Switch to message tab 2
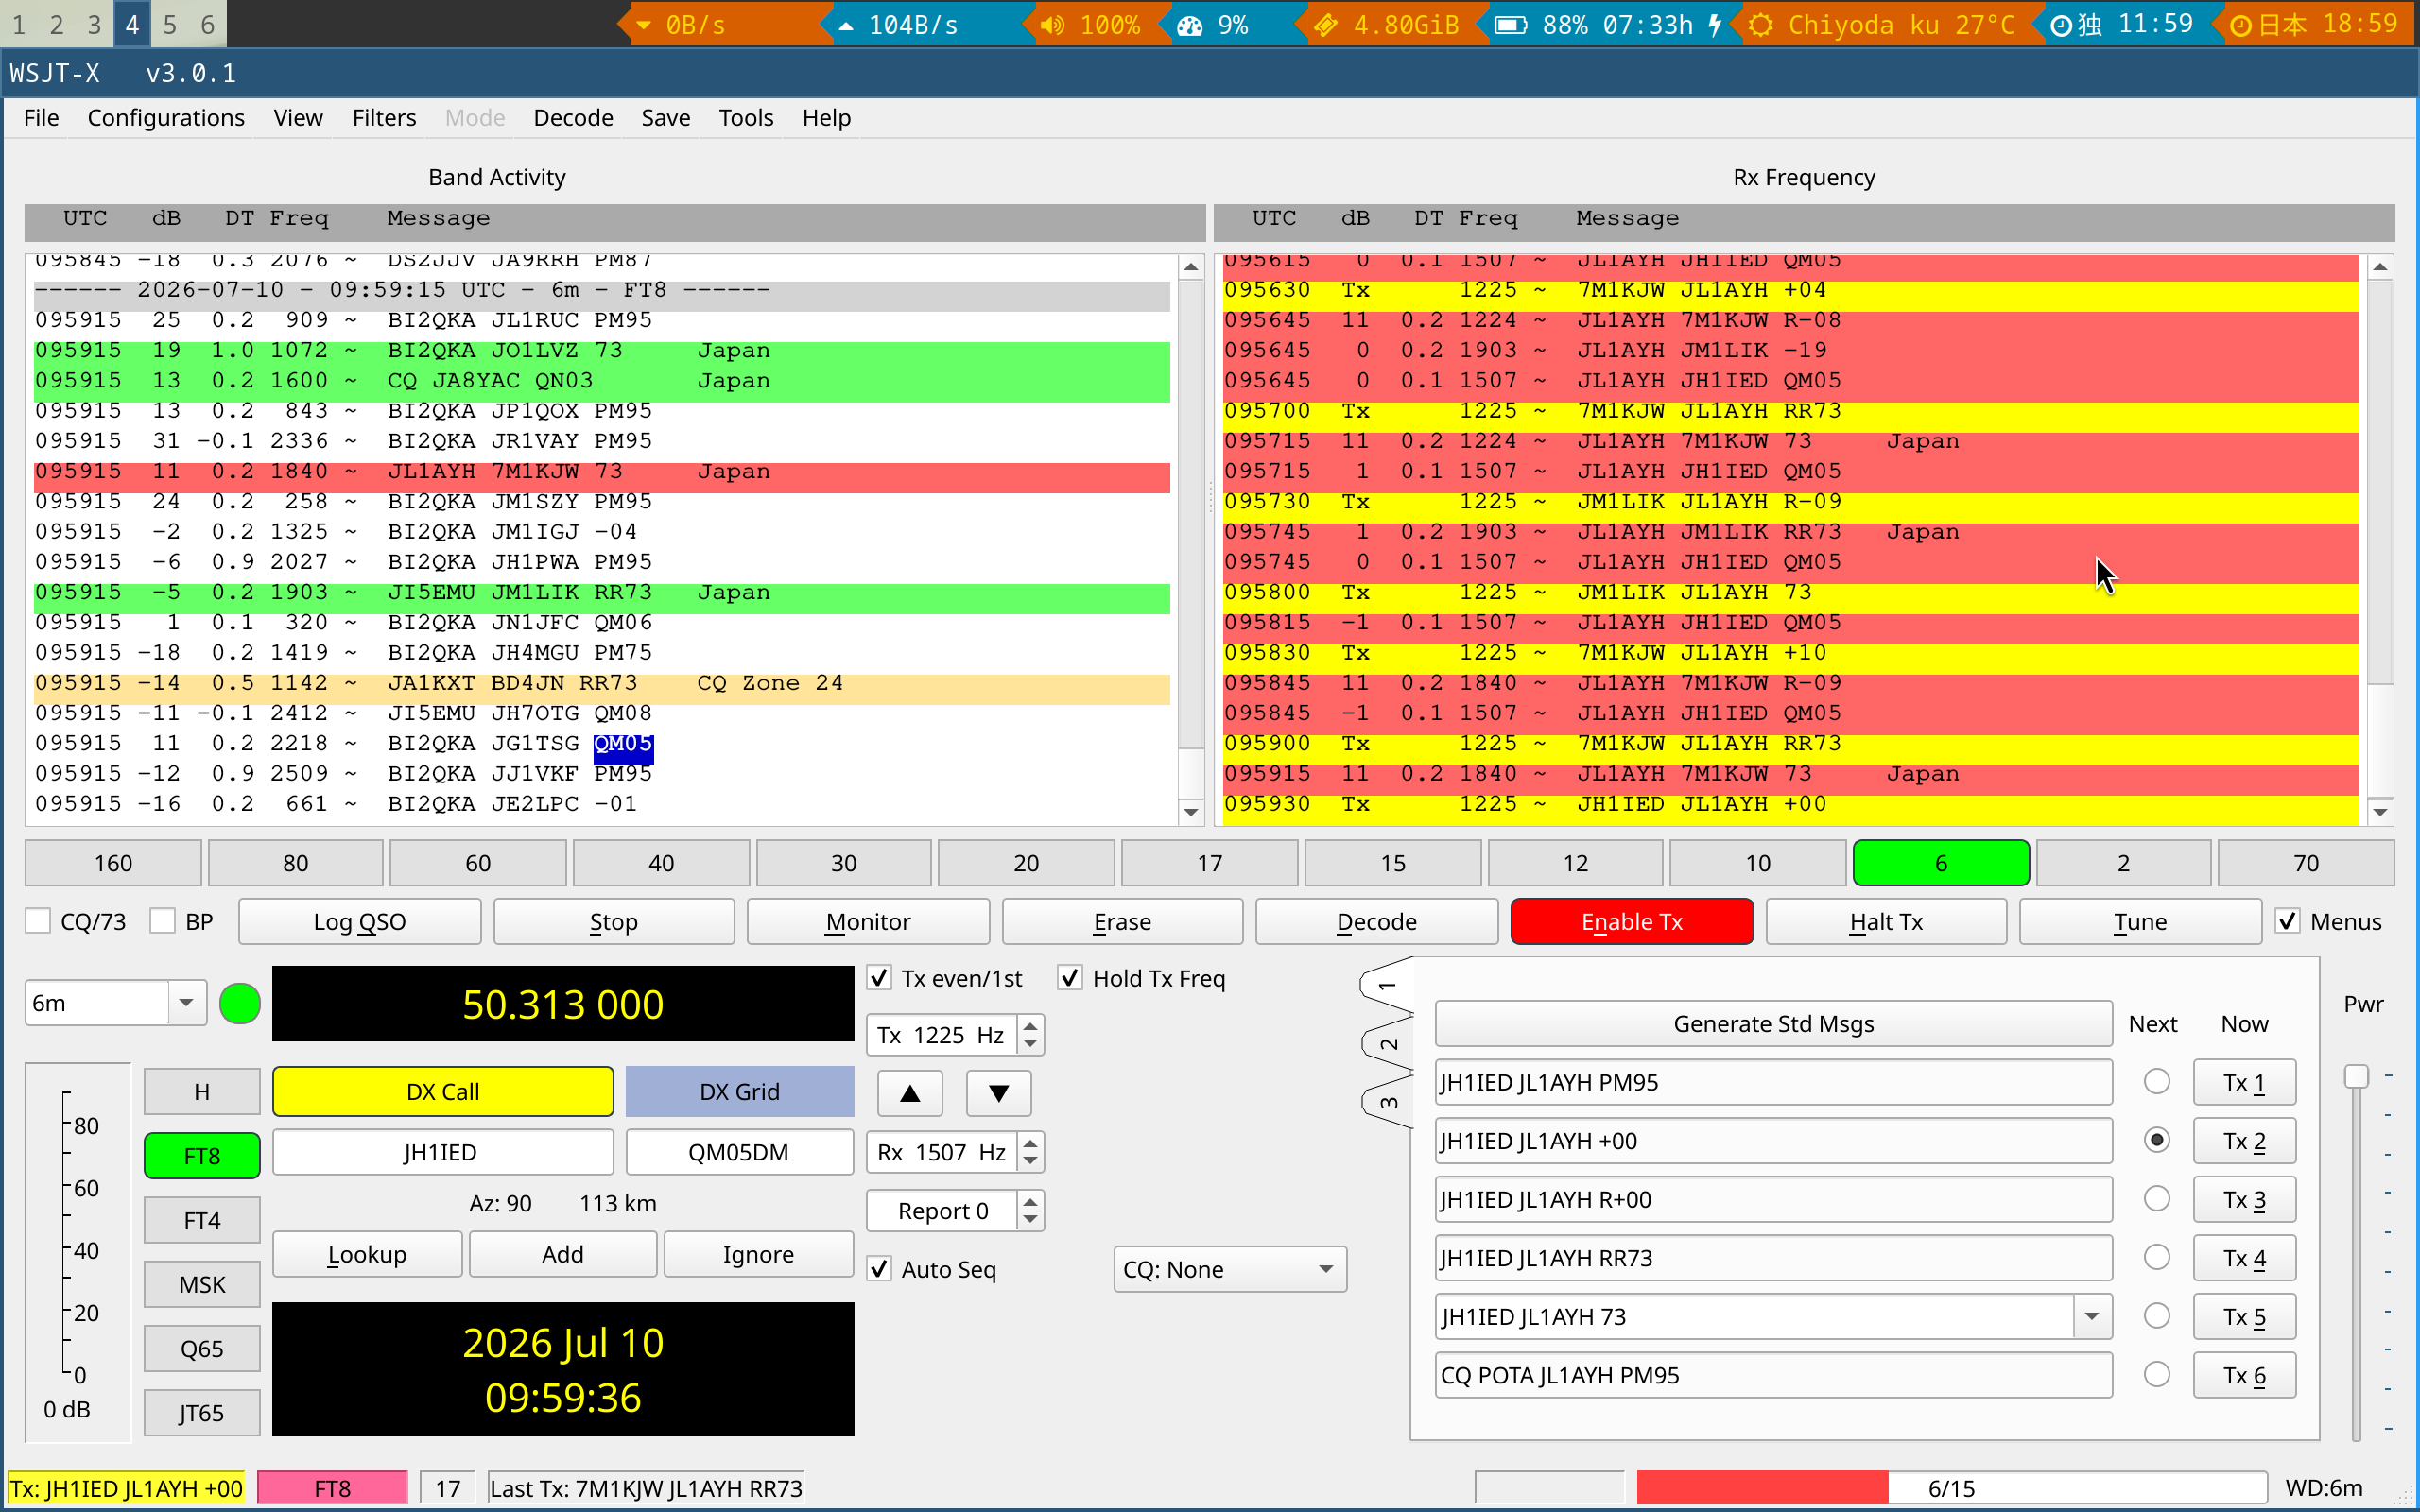This screenshot has height=1512, width=2420. coord(1388,1043)
